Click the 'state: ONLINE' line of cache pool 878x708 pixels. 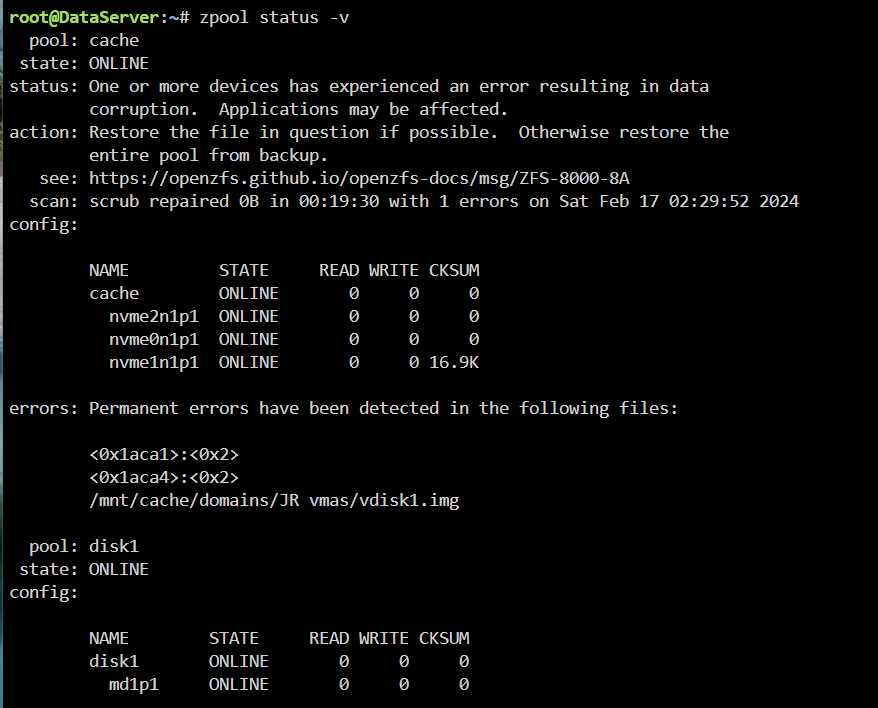[84, 63]
